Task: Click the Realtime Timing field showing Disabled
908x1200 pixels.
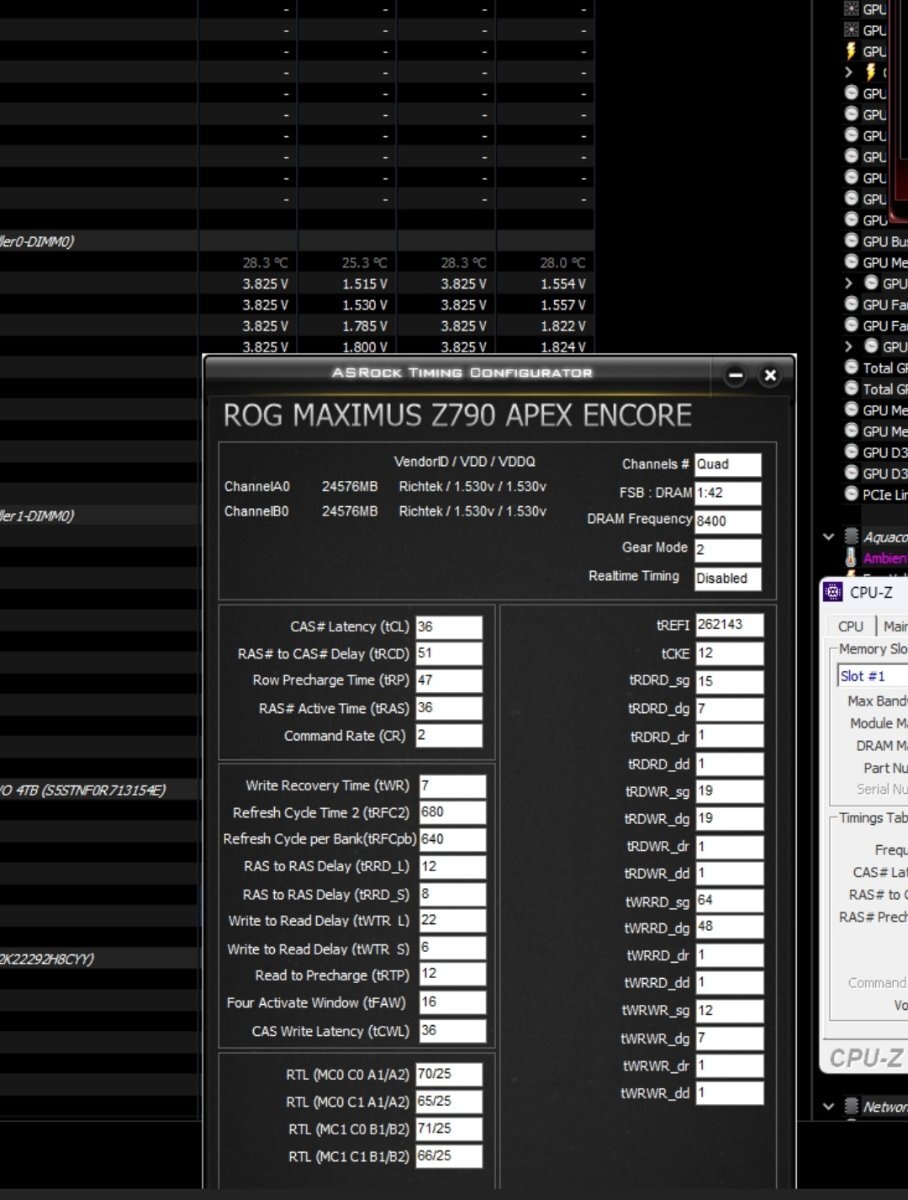Action: pos(728,578)
